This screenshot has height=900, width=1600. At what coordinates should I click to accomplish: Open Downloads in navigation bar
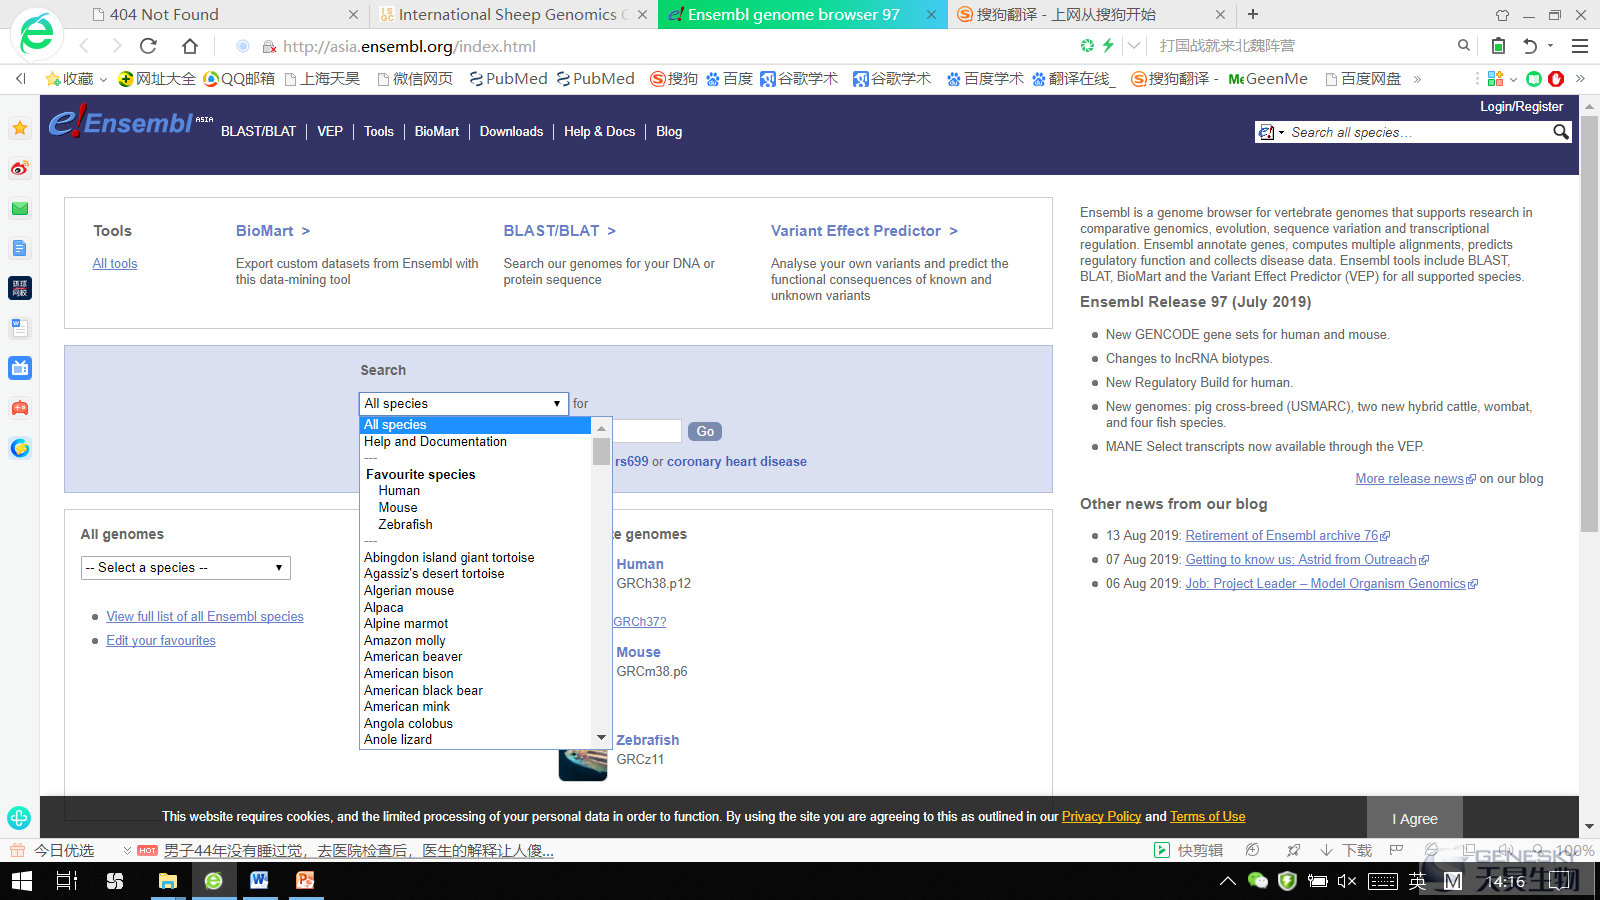[511, 131]
